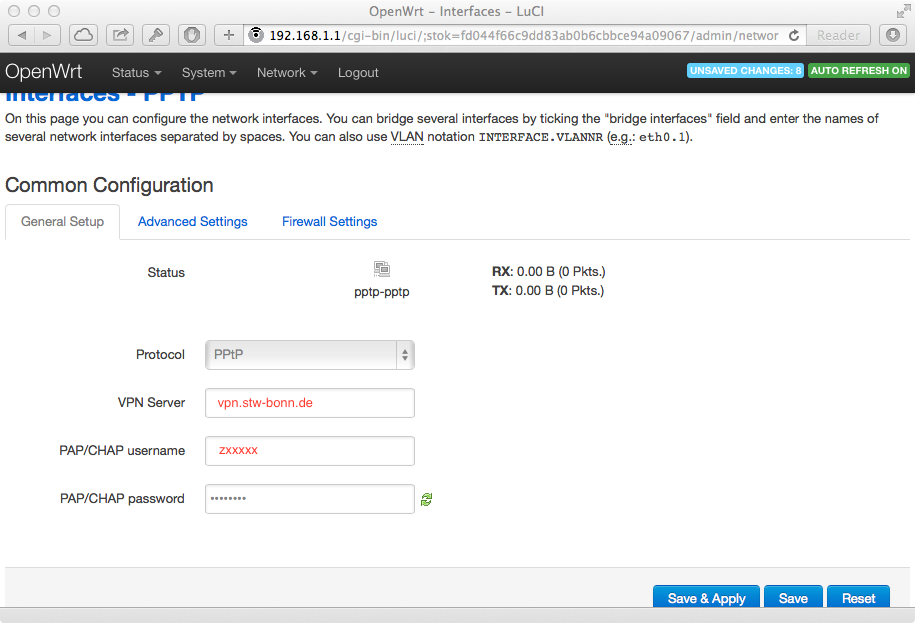Click the e.g. abbreviation text
Image resolution: width=915 pixels, height=623 pixels.
[x=621, y=136]
